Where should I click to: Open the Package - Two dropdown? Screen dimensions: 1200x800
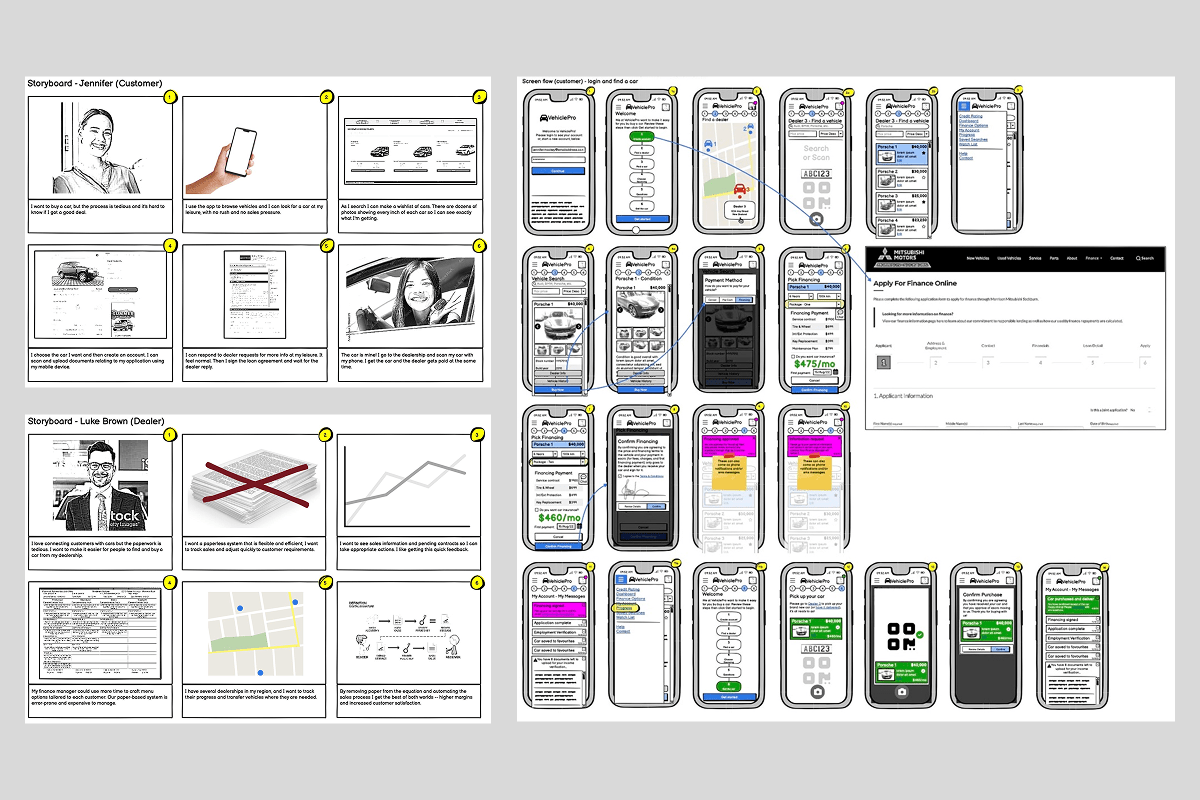(560, 461)
